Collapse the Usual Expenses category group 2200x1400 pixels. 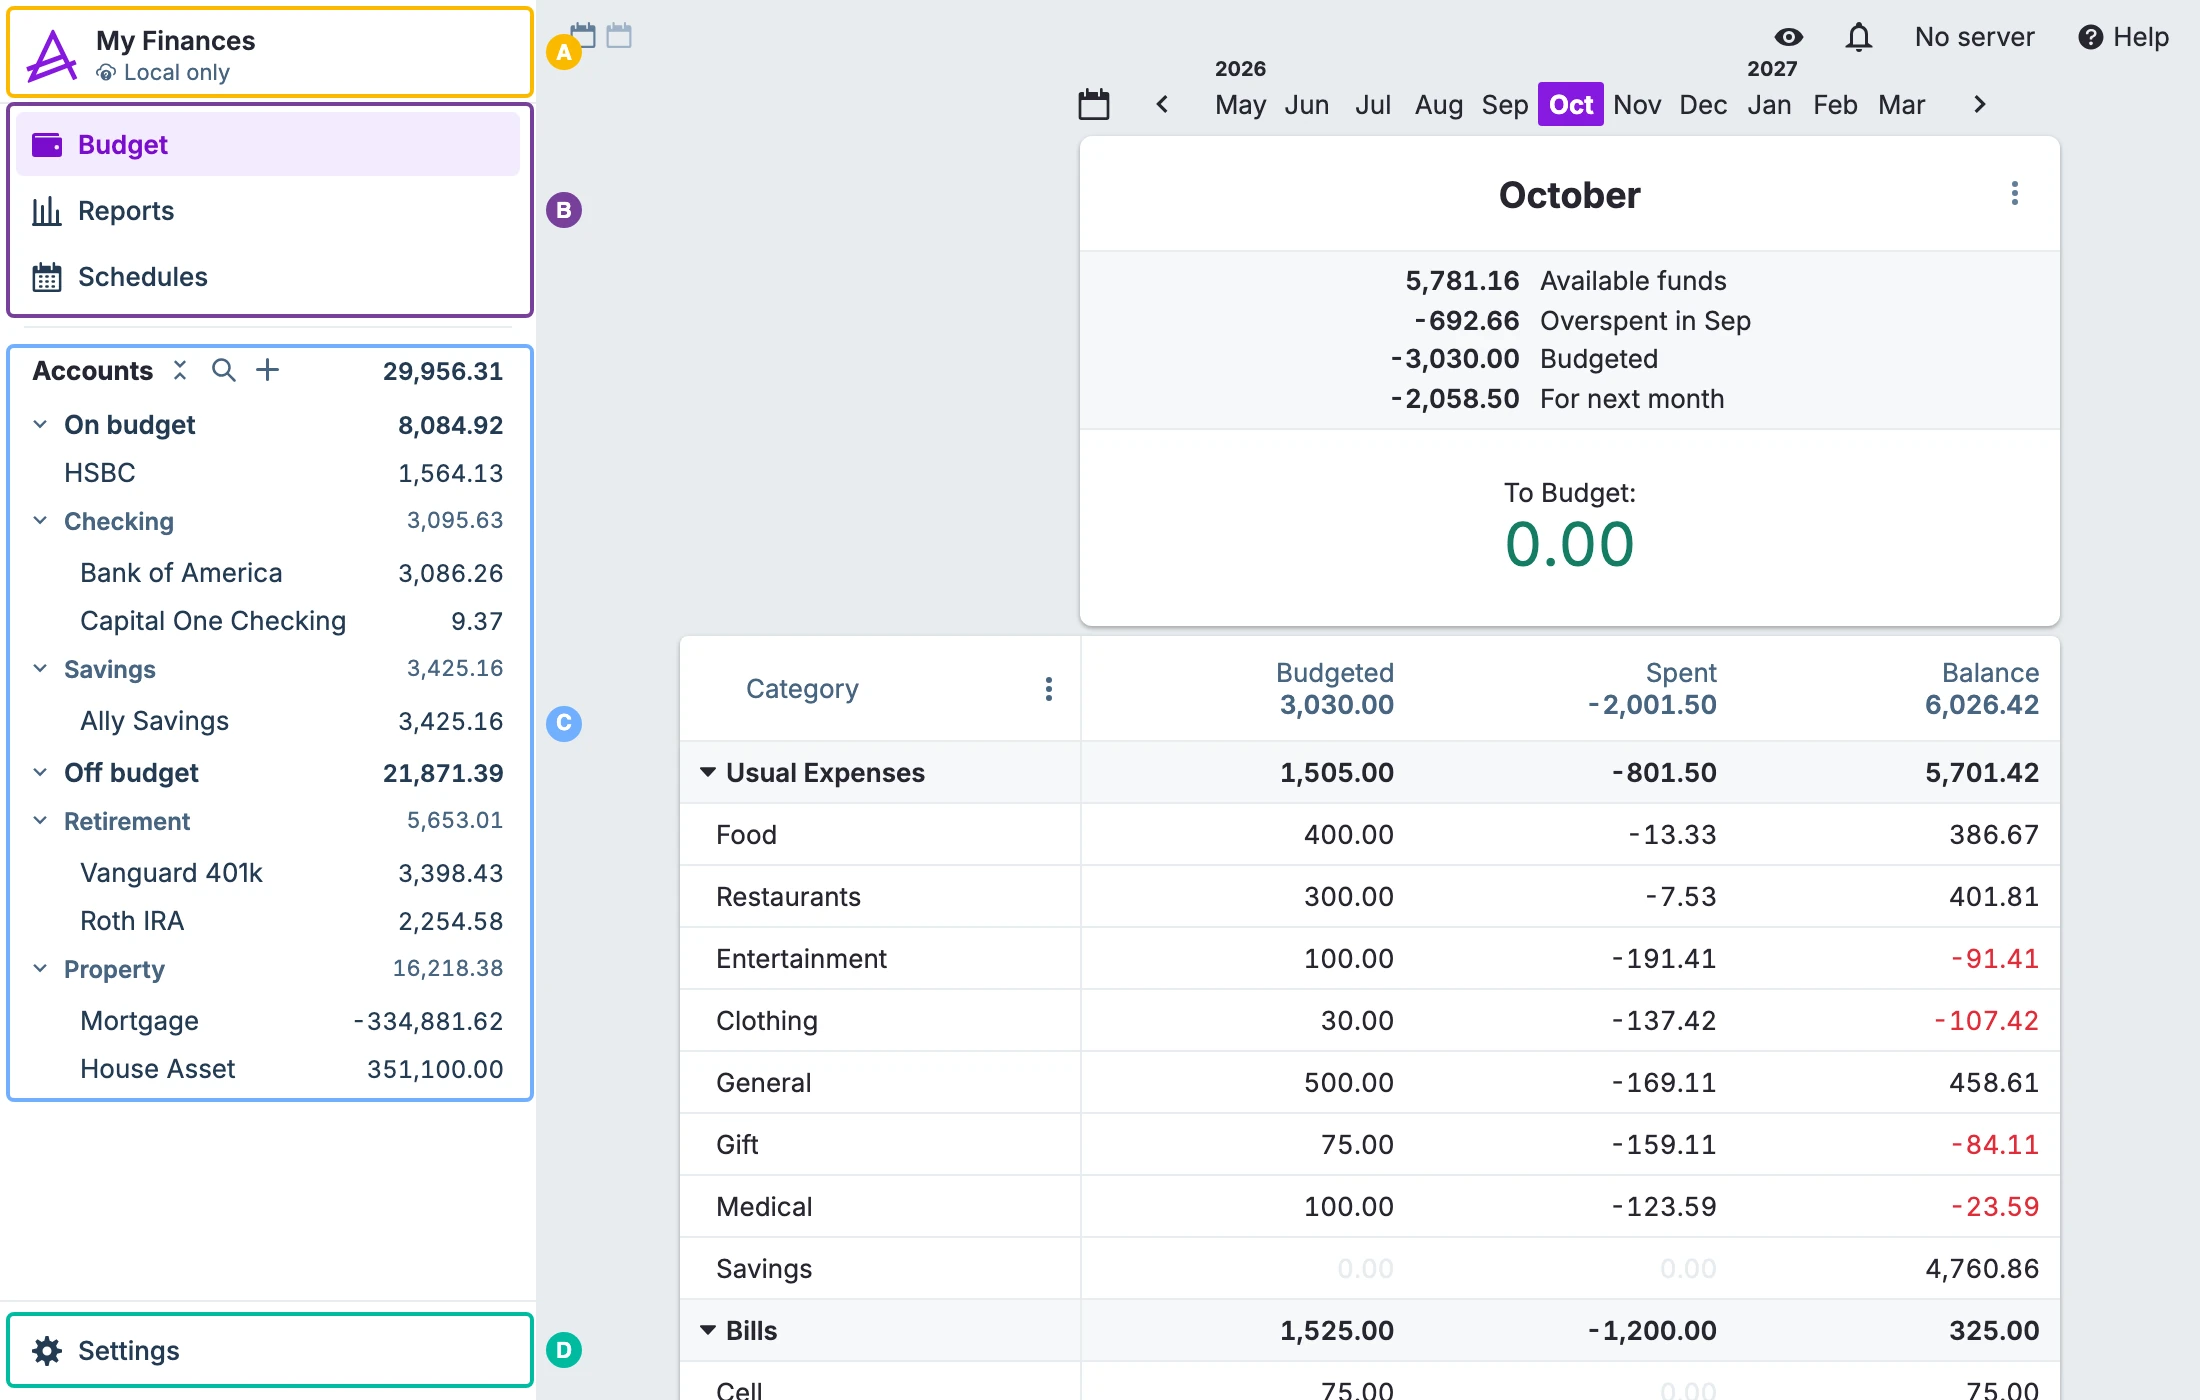click(708, 772)
